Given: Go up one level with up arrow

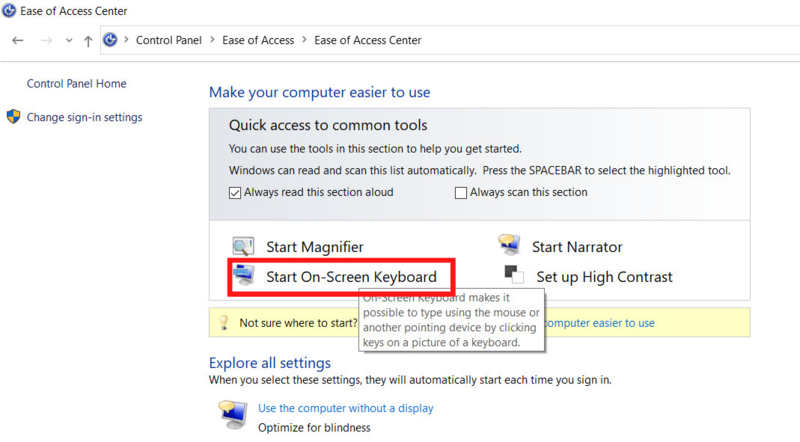Looking at the screenshot, I should click(x=88, y=41).
